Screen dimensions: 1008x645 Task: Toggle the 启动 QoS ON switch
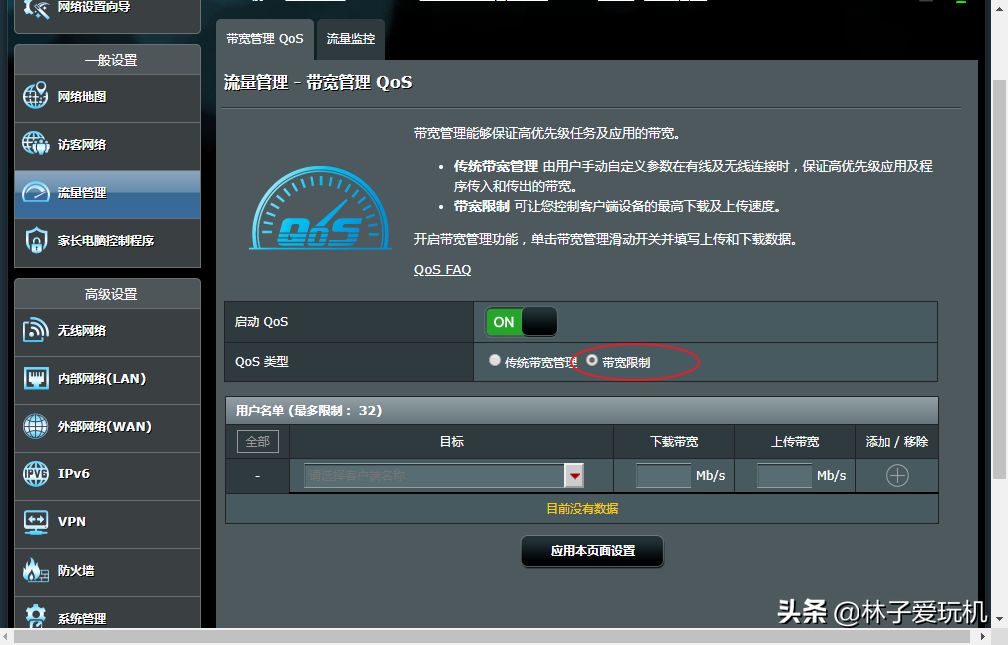point(521,322)
